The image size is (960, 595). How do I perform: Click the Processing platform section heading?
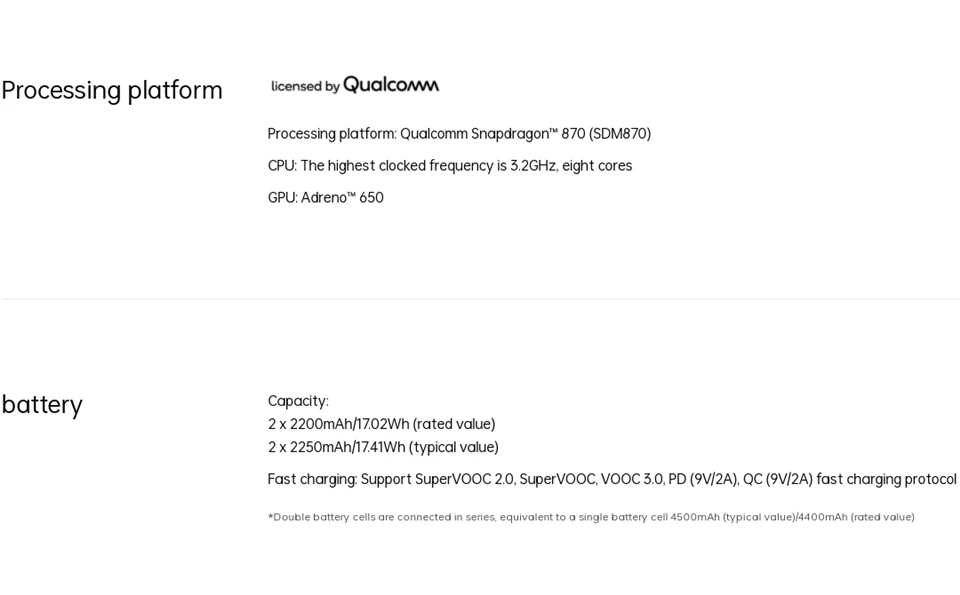click(x=112, y=91)
